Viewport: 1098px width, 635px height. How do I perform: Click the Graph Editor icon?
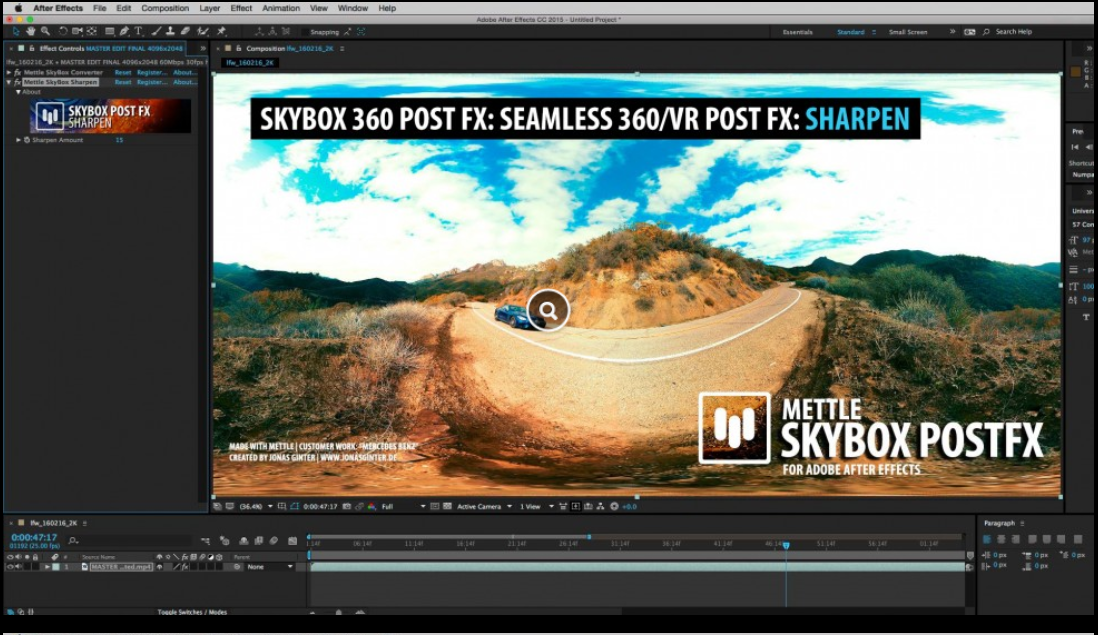[x=293, y=541]
